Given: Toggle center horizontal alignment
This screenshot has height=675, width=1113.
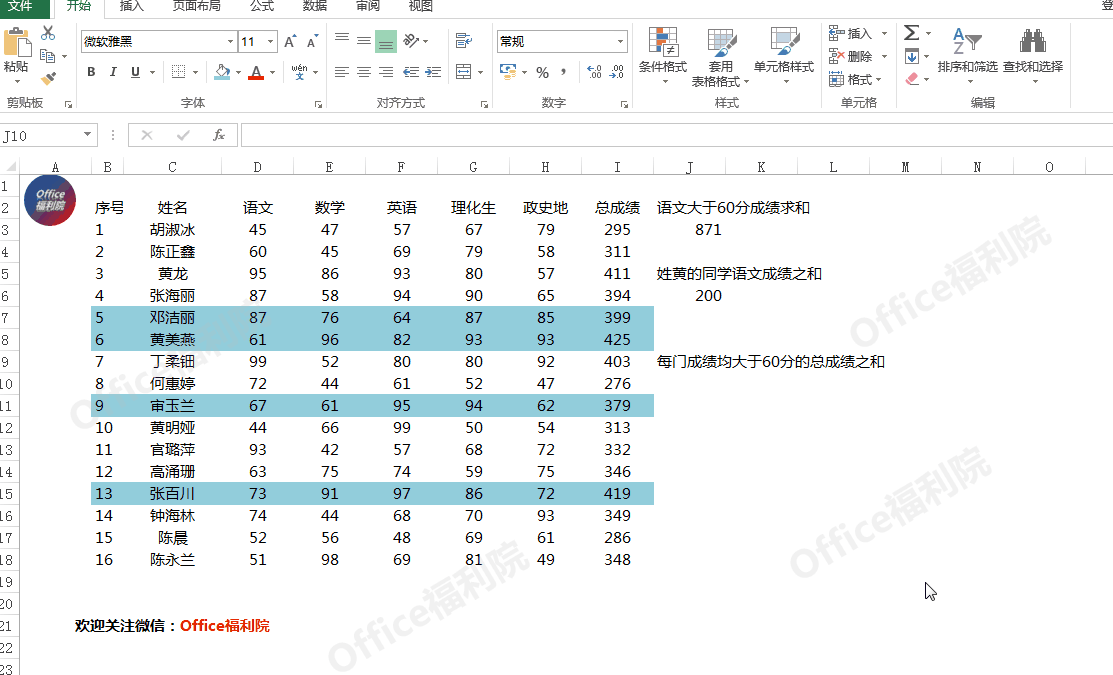Looking at the screenshot, I should [363, 72].
